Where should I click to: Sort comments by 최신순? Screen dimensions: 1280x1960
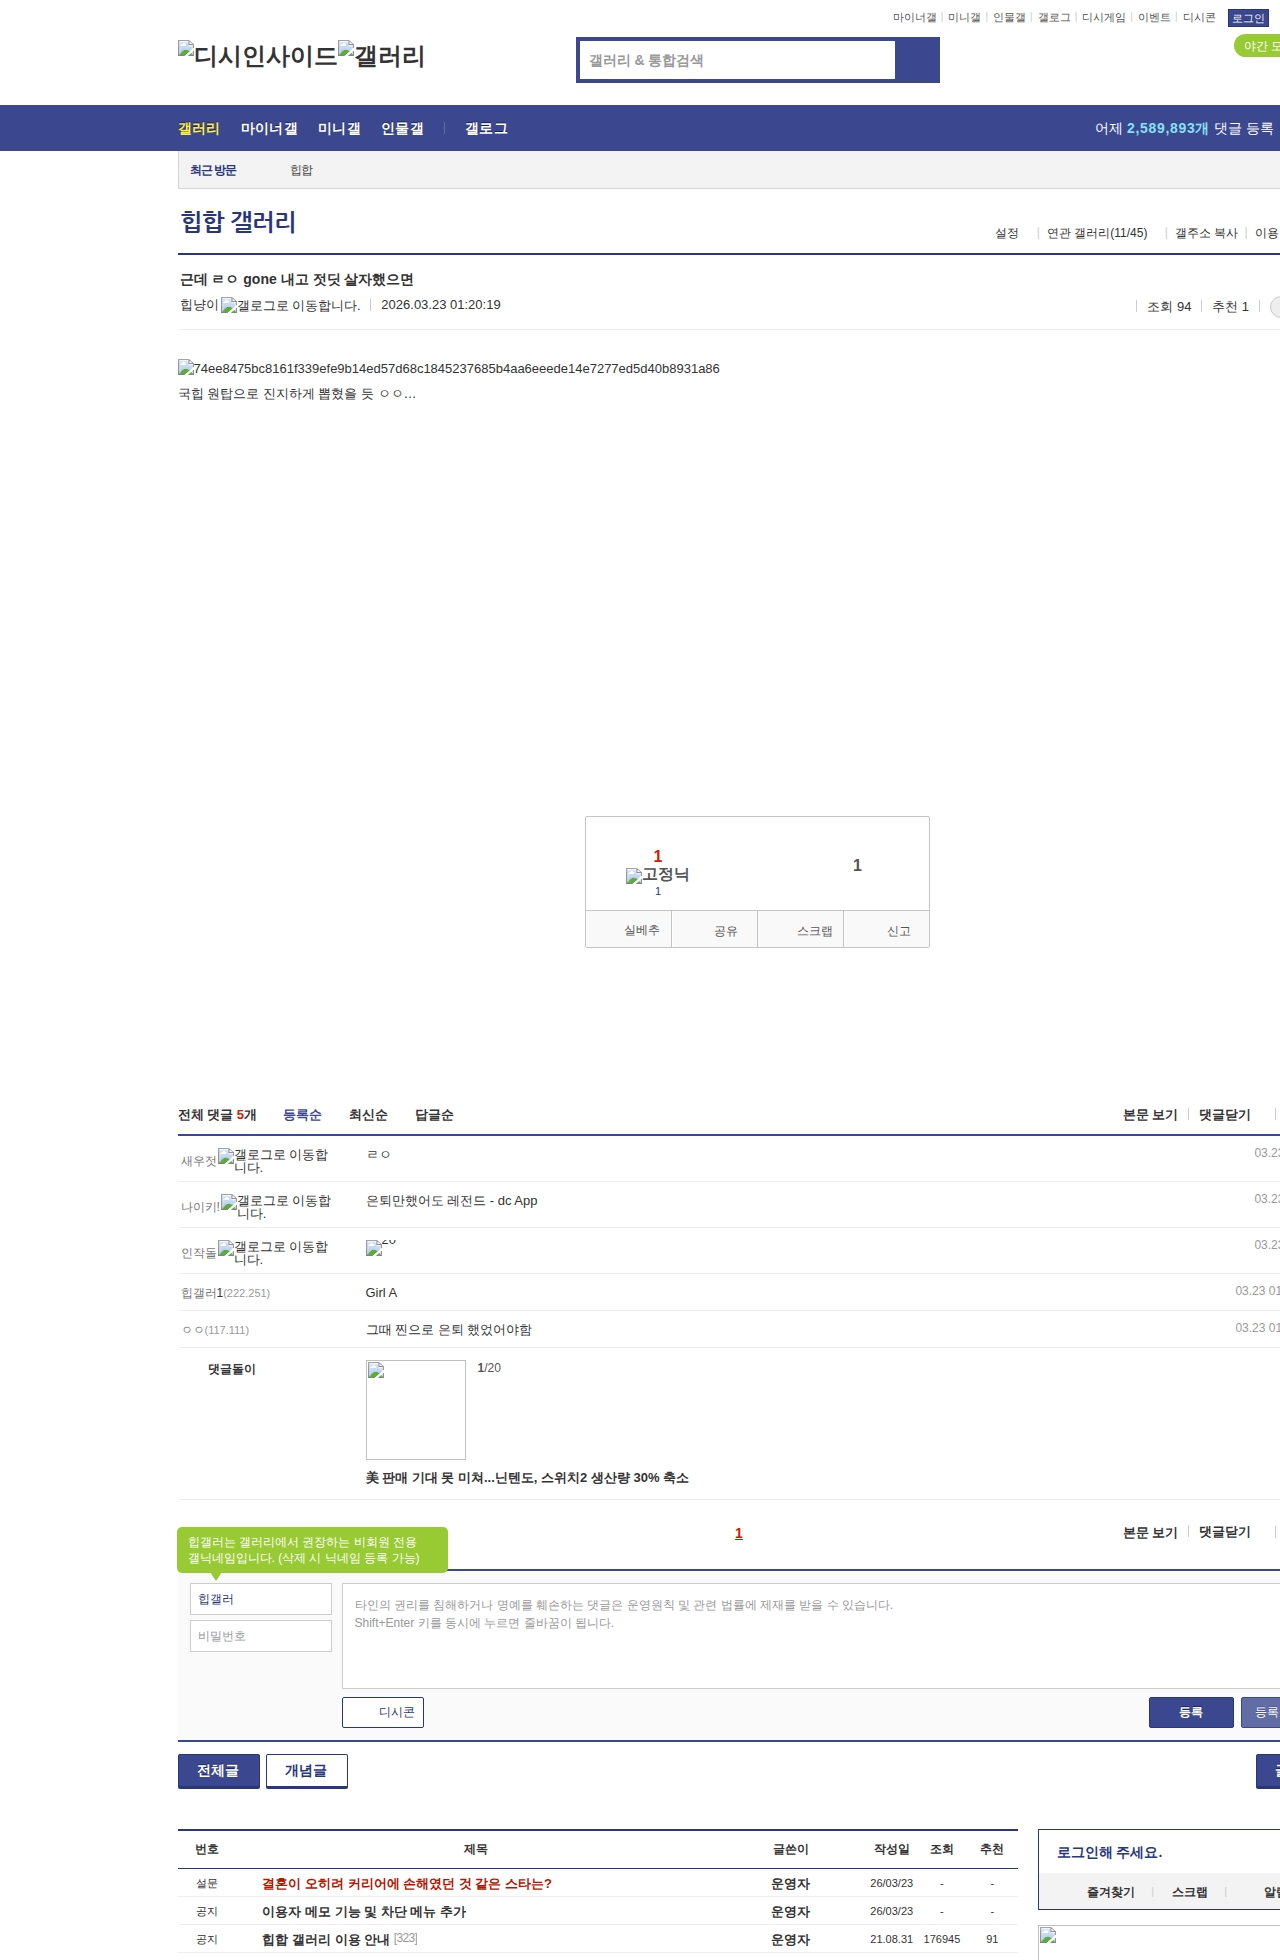(x=368, y=1115)
